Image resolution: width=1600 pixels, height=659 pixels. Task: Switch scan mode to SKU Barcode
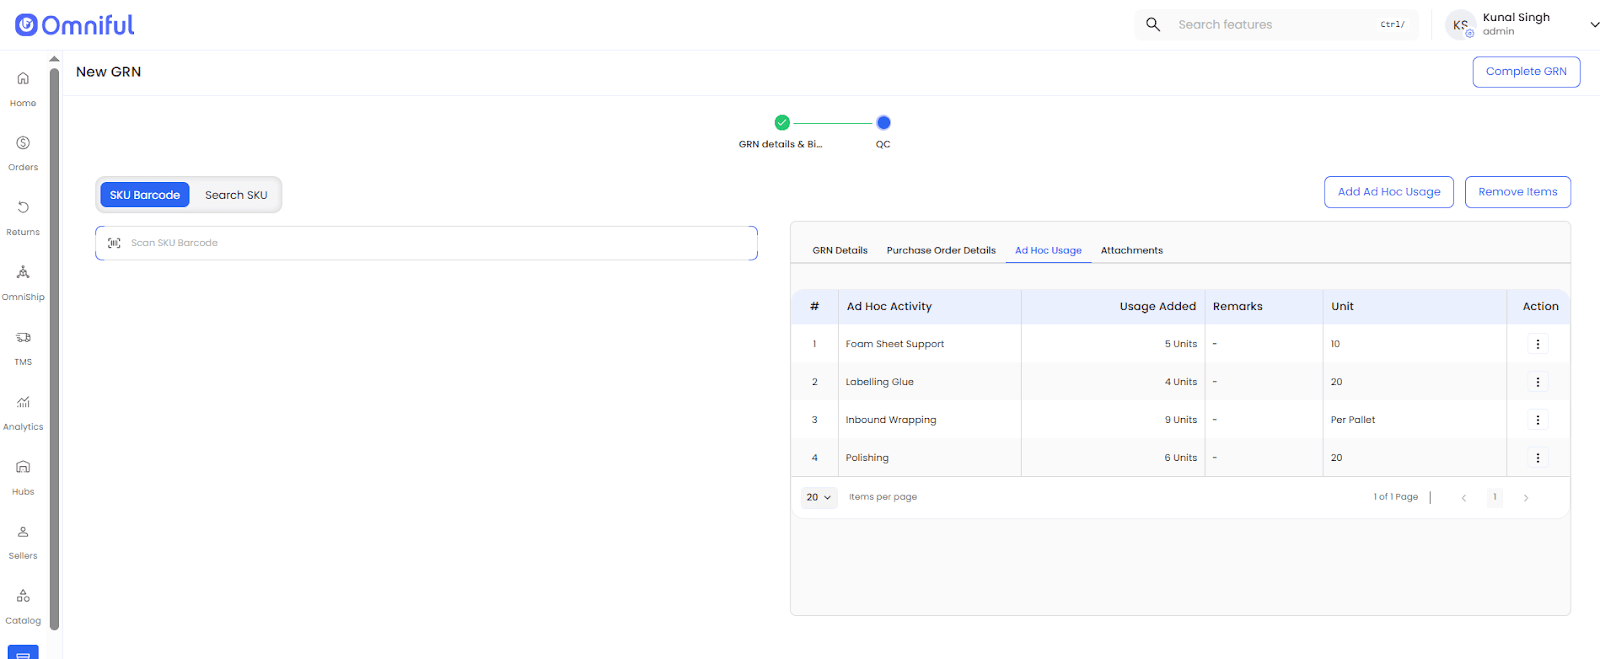pyautogui.click(x=145, y=195)
